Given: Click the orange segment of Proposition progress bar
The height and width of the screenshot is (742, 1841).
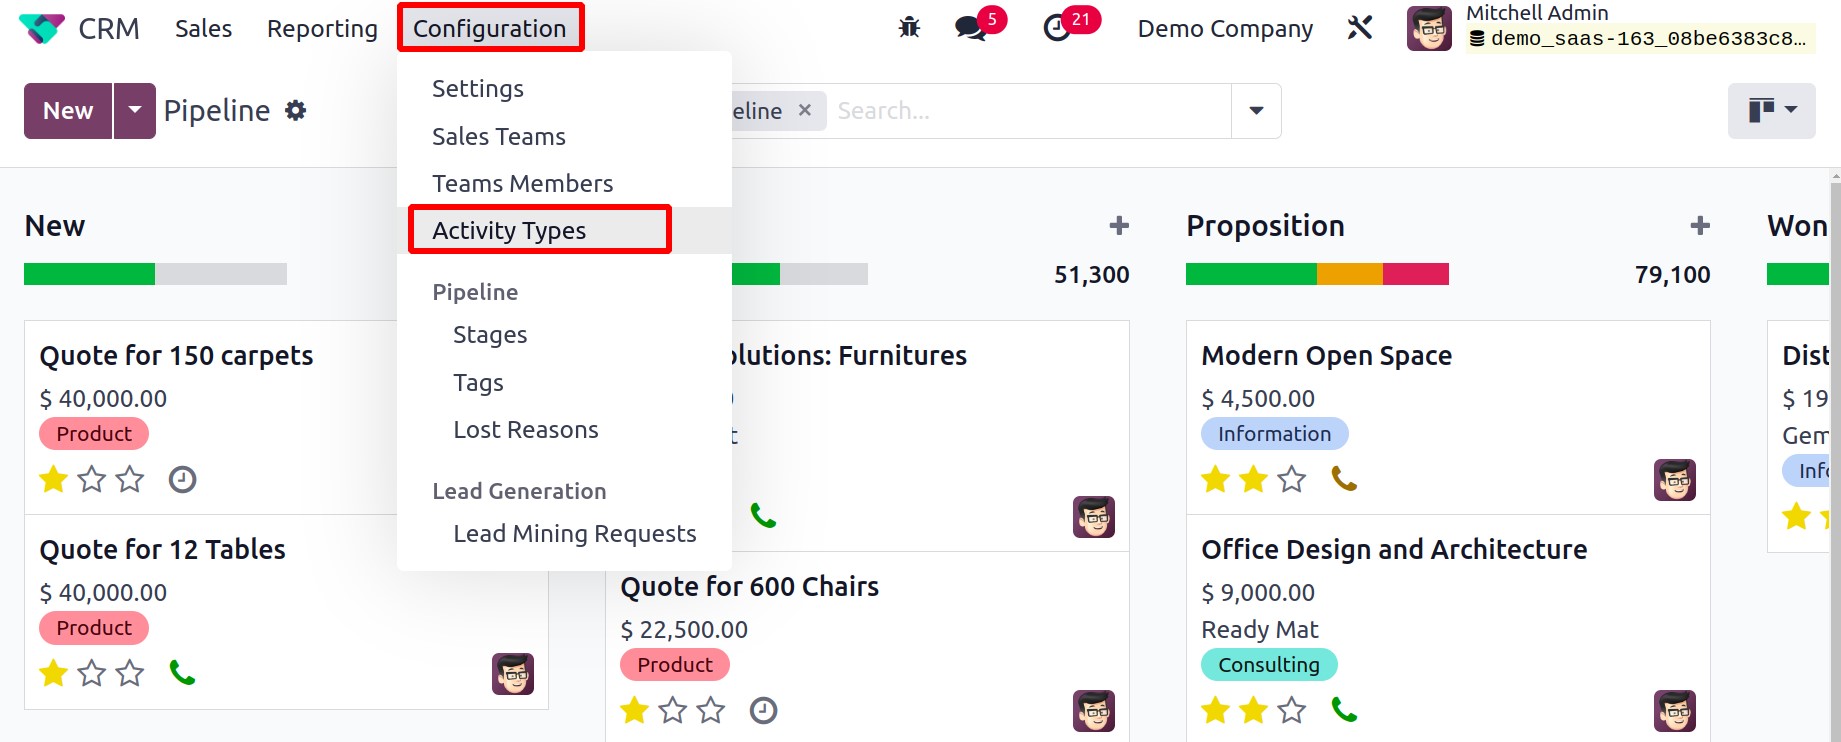Looking at the screenshot, I should 1350,274.
